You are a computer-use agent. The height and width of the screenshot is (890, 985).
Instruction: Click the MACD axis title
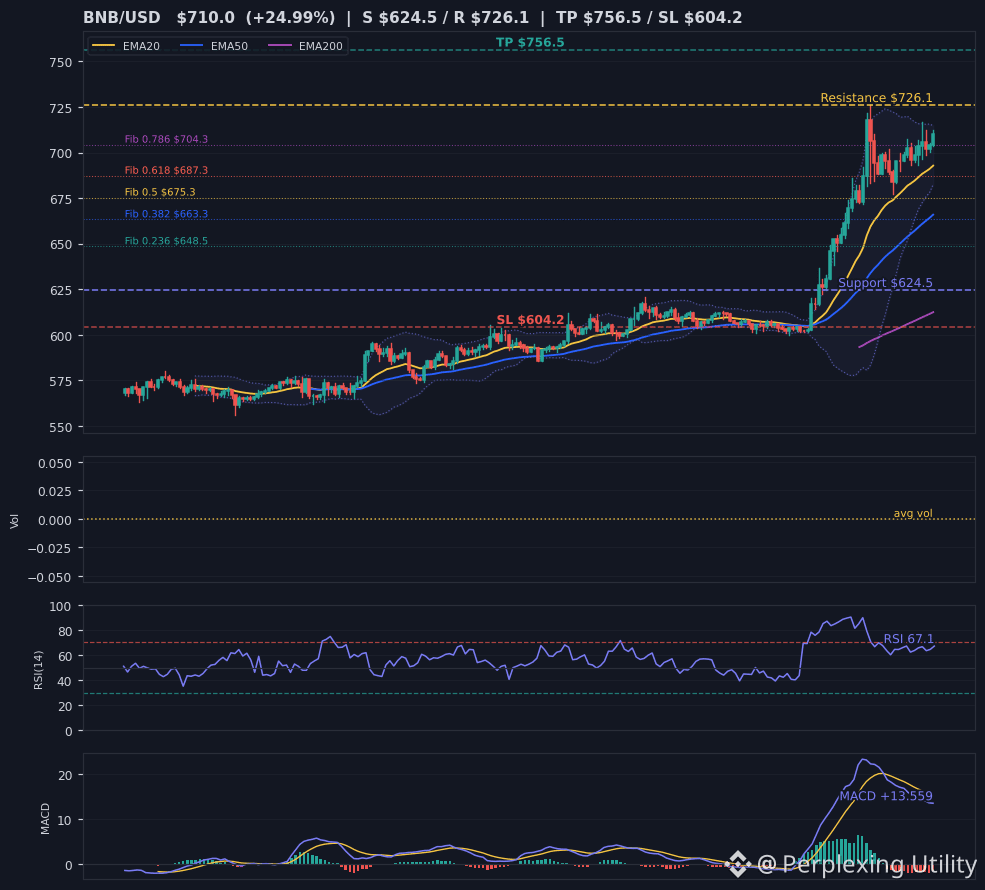click(45, 818)
